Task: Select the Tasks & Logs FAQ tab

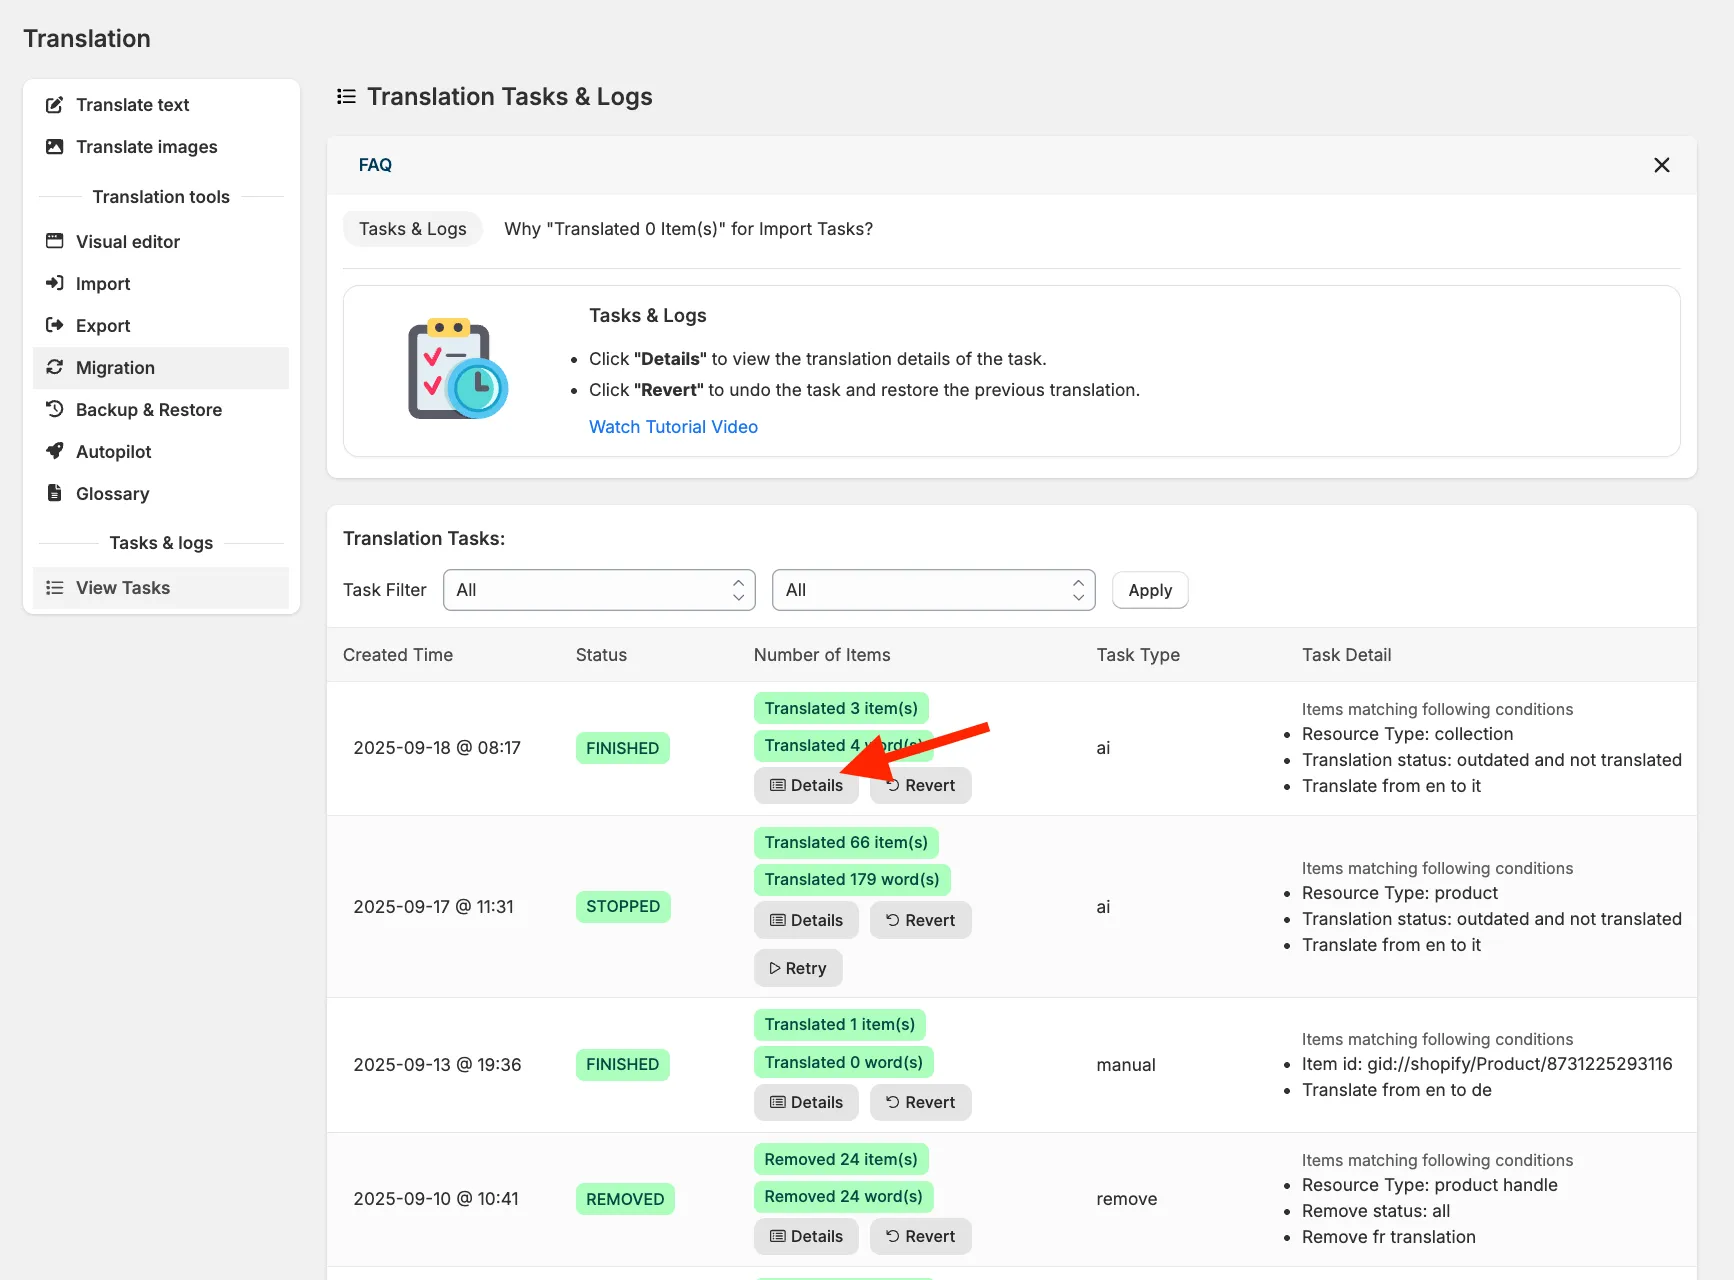Action: tap(413, 229)
